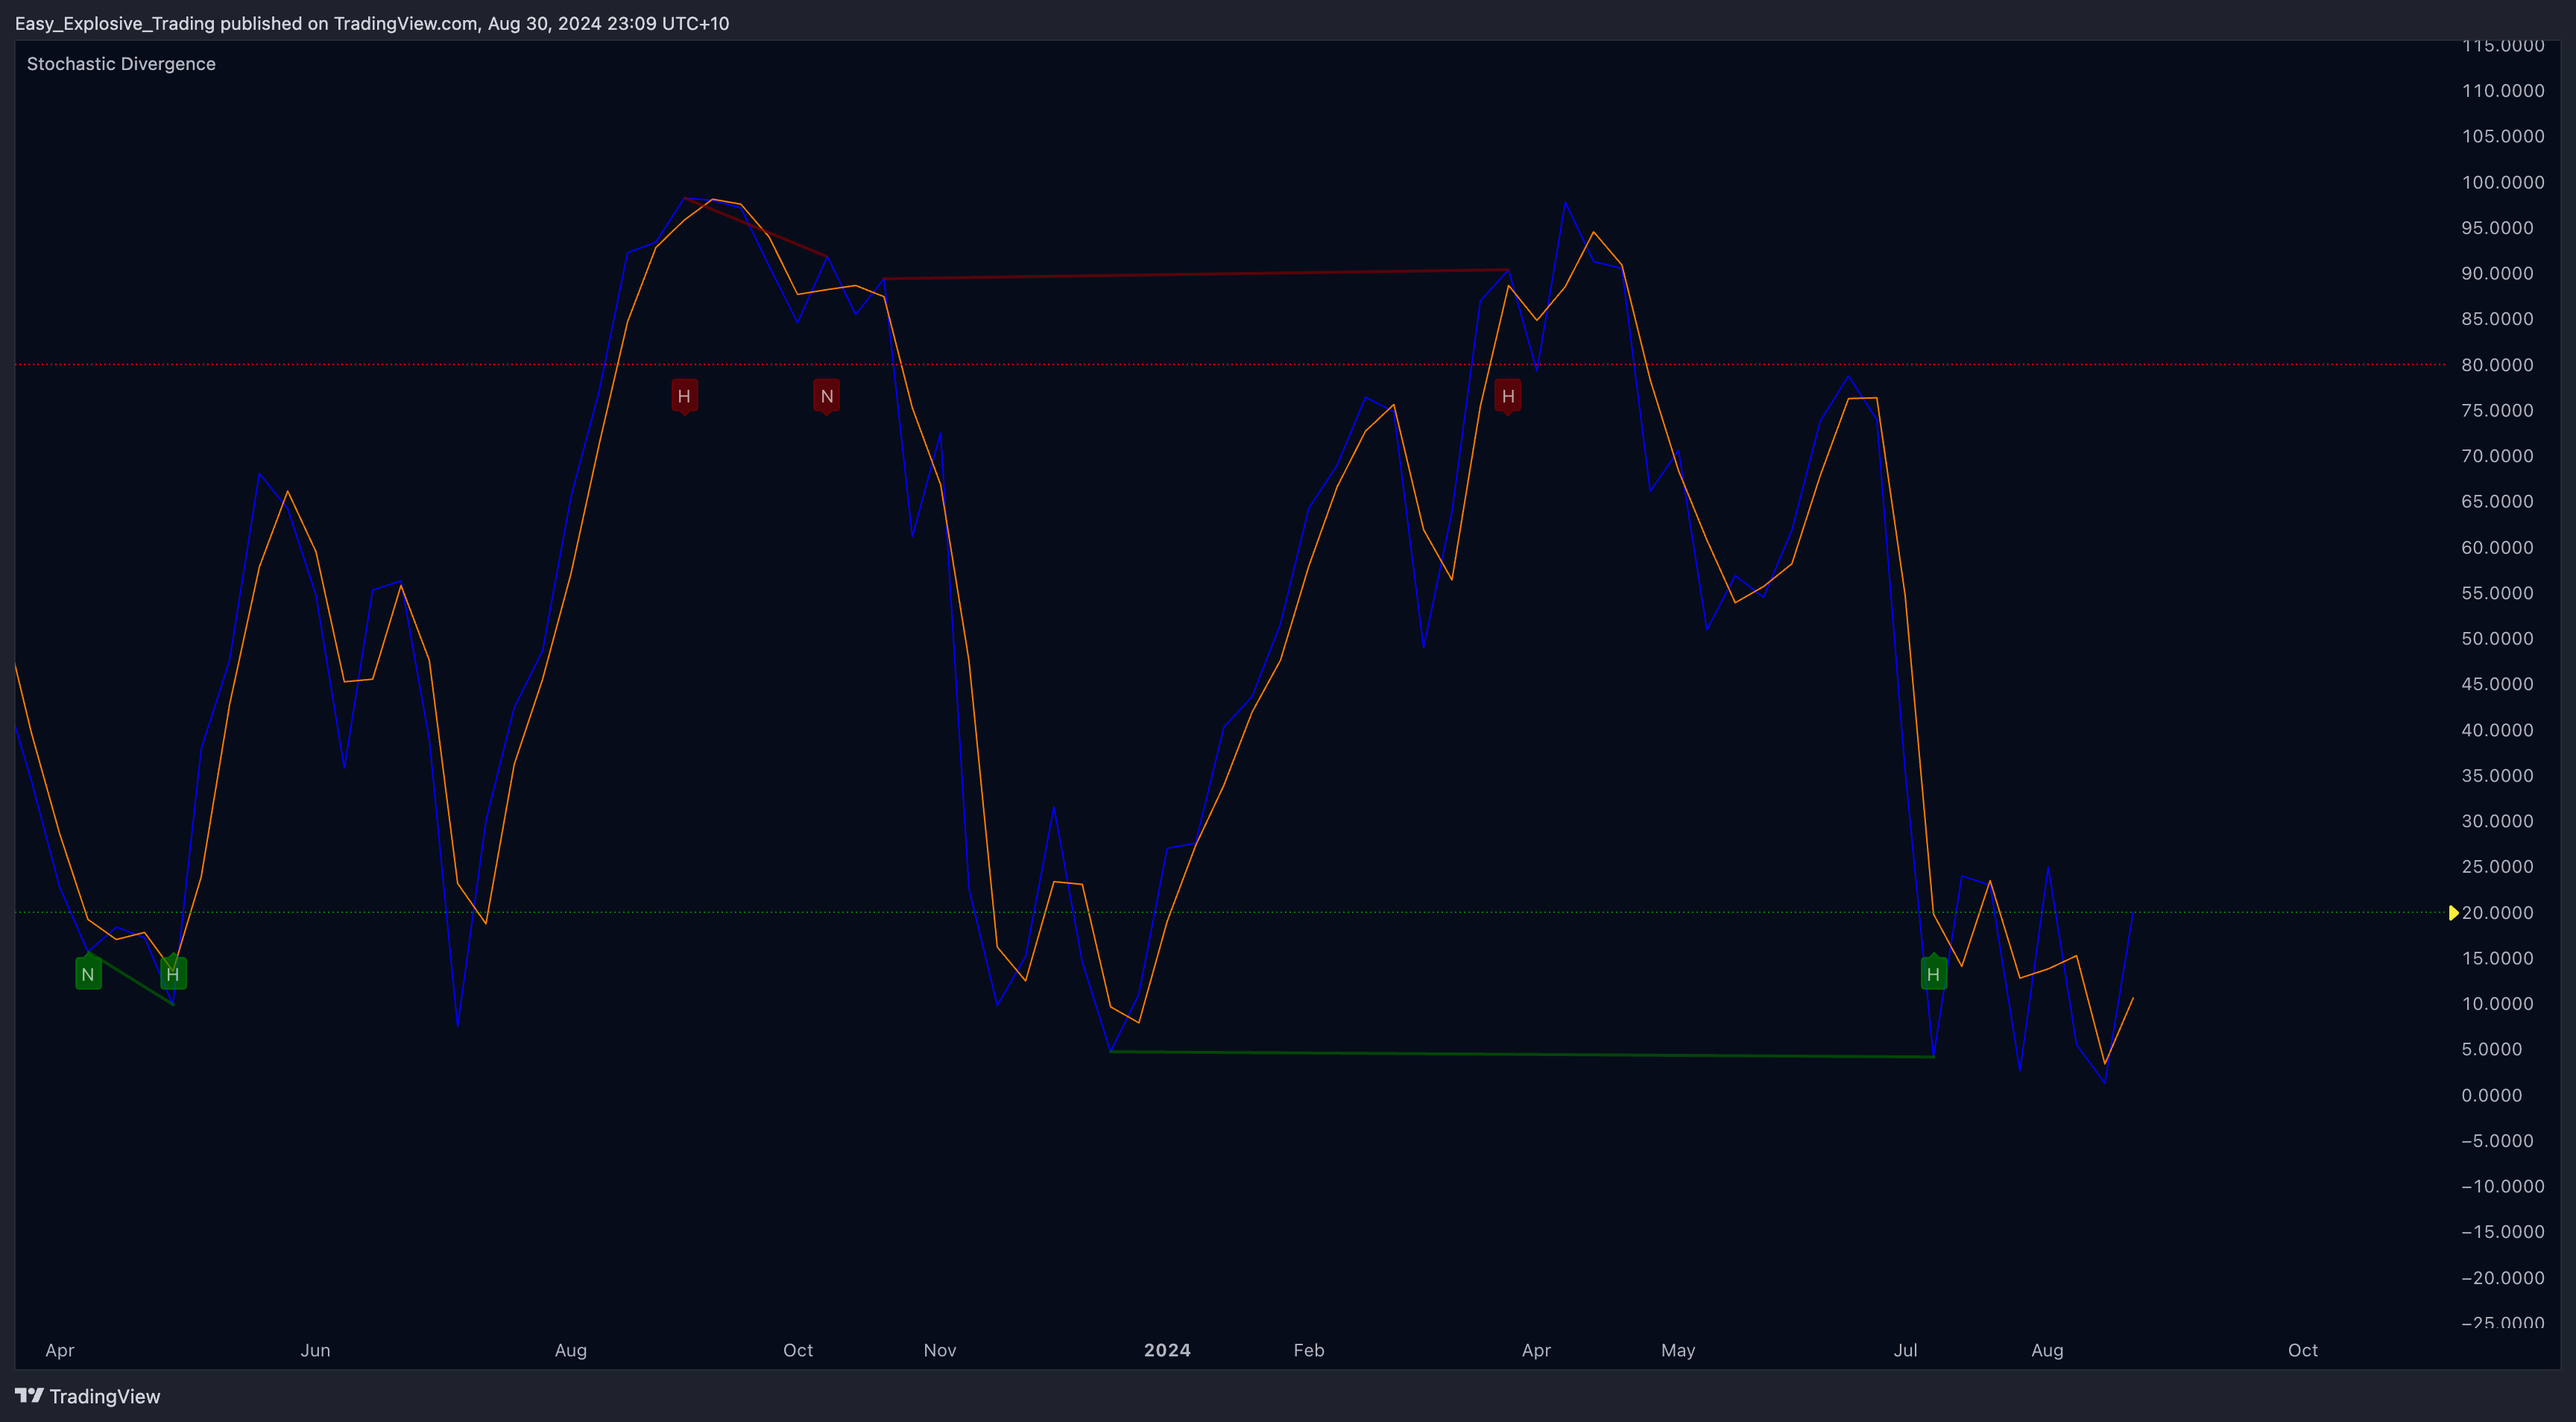The height and width of the screenshot is (1422, 2576).
Task: Click the −20.0000 price axis label
Action: [2503, 1278]
